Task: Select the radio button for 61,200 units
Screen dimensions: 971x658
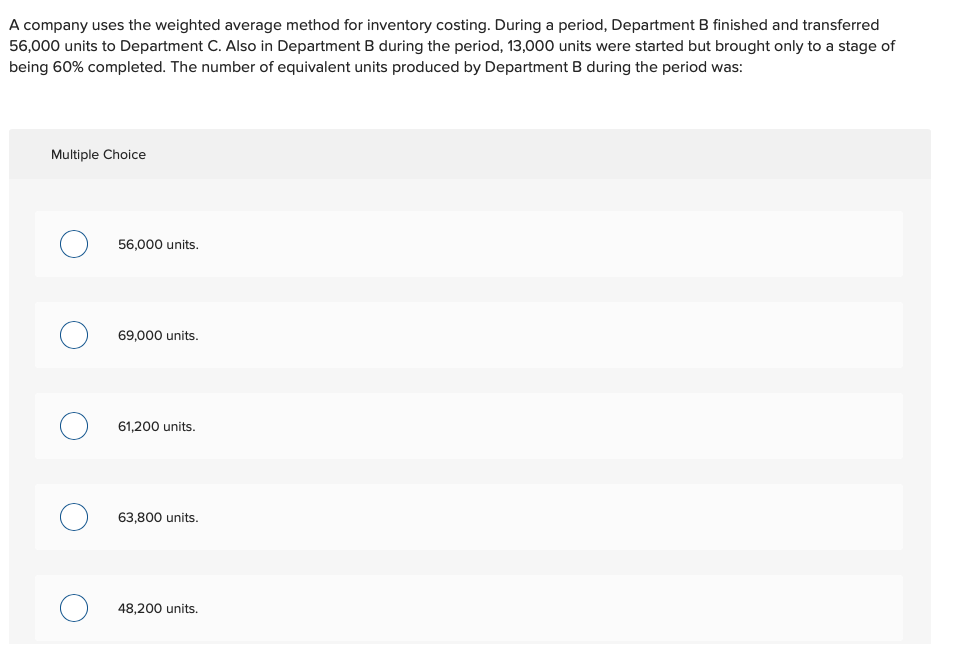Action: pos(73,426)
